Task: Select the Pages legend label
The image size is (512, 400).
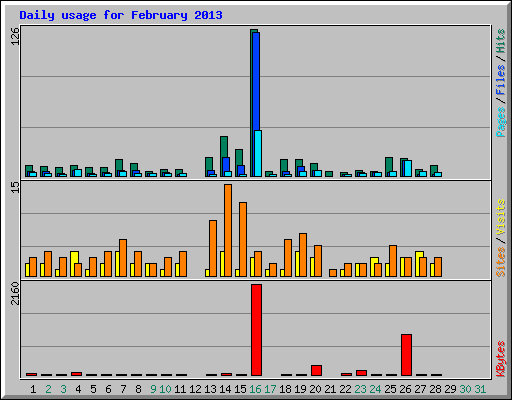Action: pyautogui.click(x=501, y=122)
